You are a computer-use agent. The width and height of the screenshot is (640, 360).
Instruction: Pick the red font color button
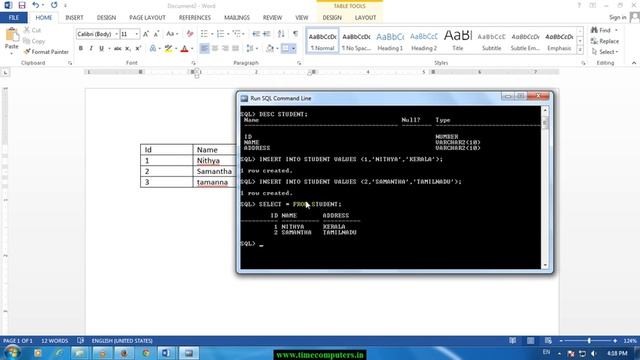pyautogui.click(x=184, y=49)
